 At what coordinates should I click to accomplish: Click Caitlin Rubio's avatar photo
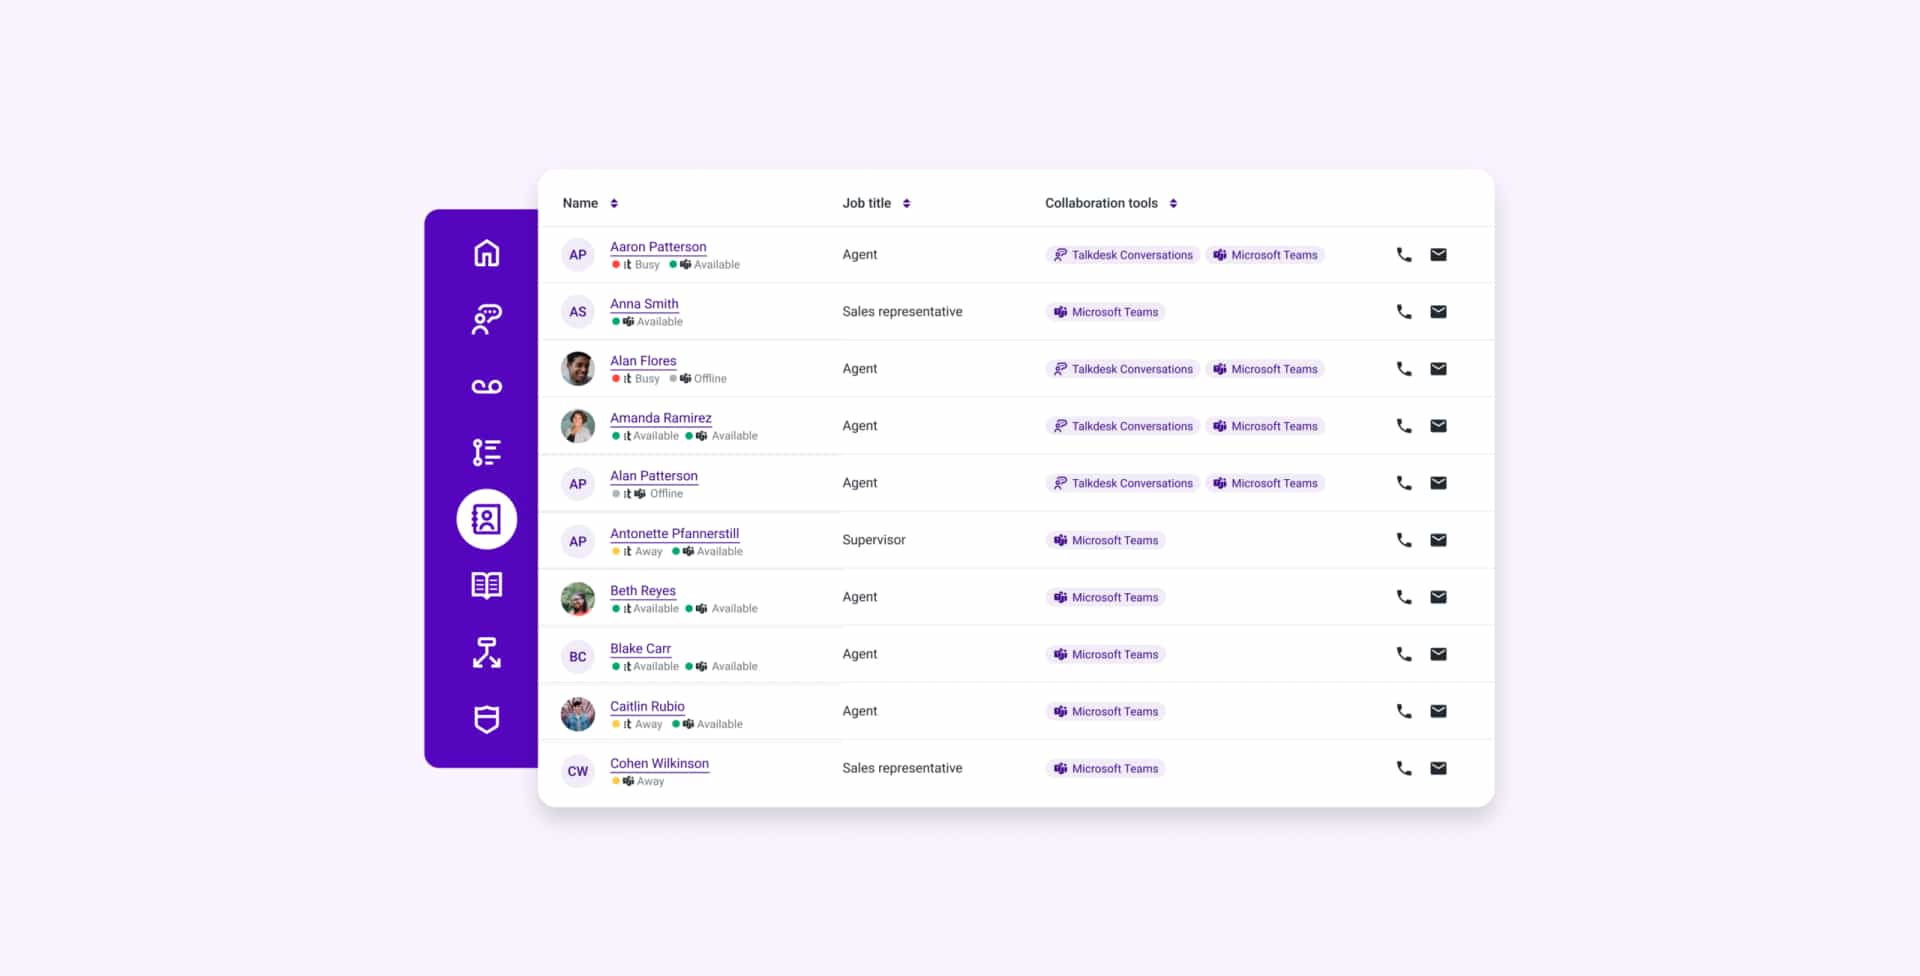point(578,714)
